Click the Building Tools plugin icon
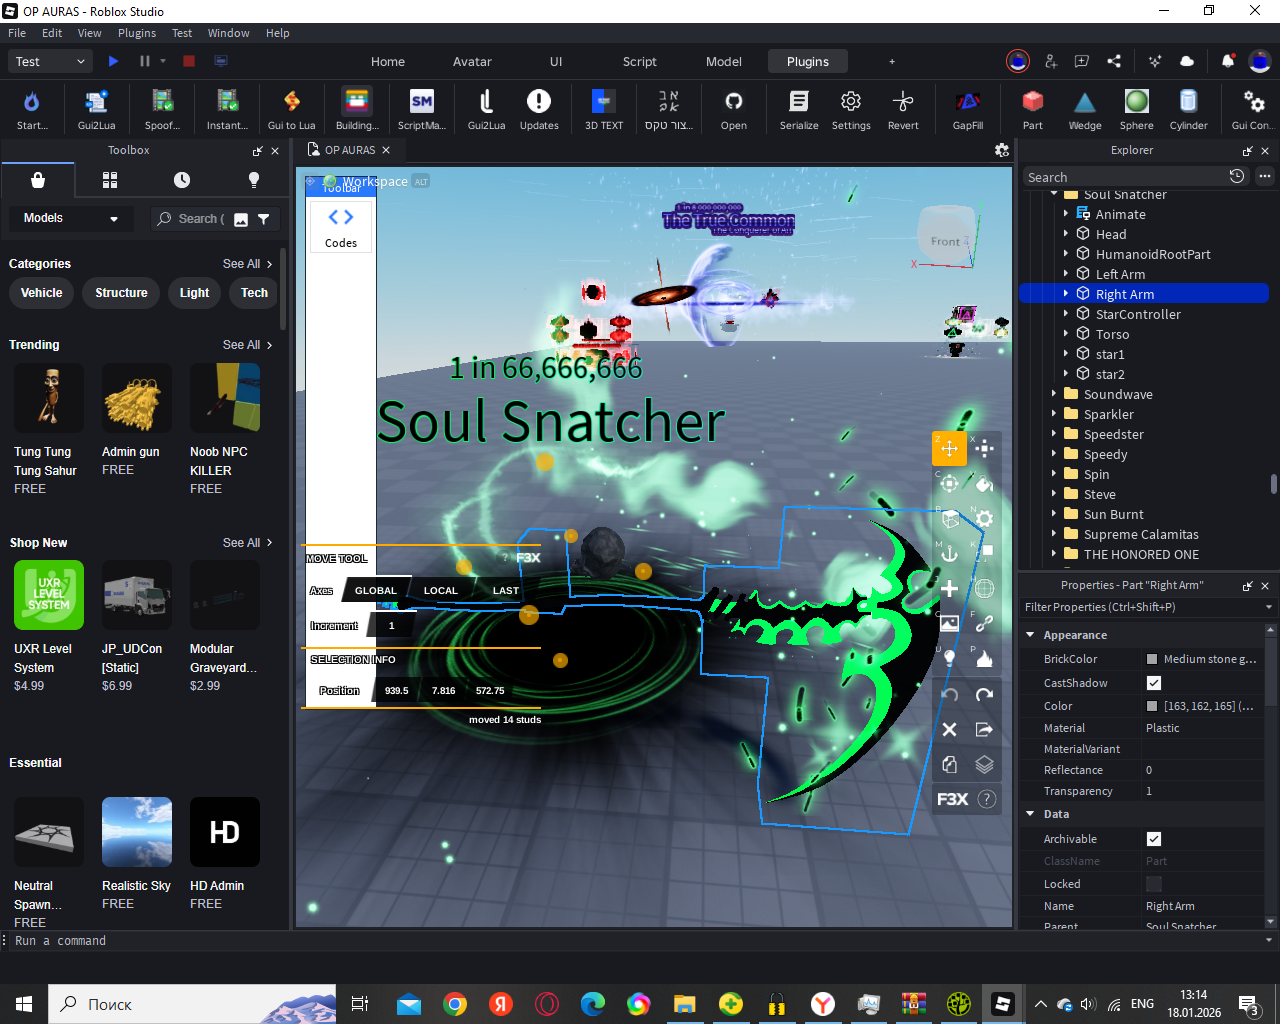This screenshot has width=1280, height=1024. click(357, 109)
